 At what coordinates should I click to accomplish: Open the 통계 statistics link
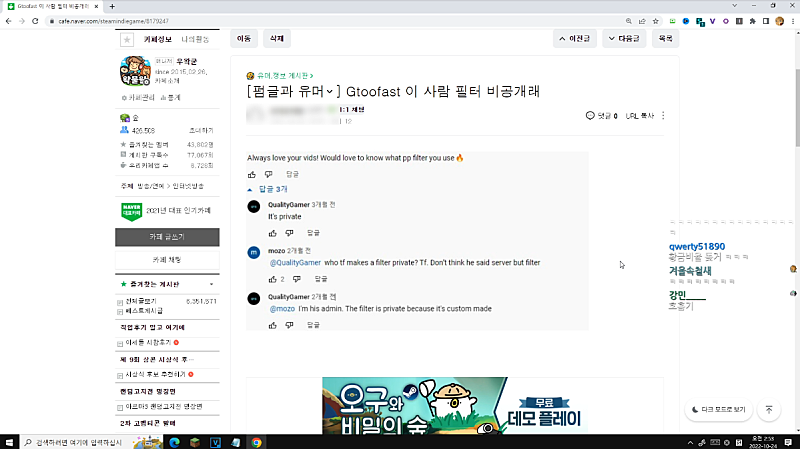[x=171, y=97]
